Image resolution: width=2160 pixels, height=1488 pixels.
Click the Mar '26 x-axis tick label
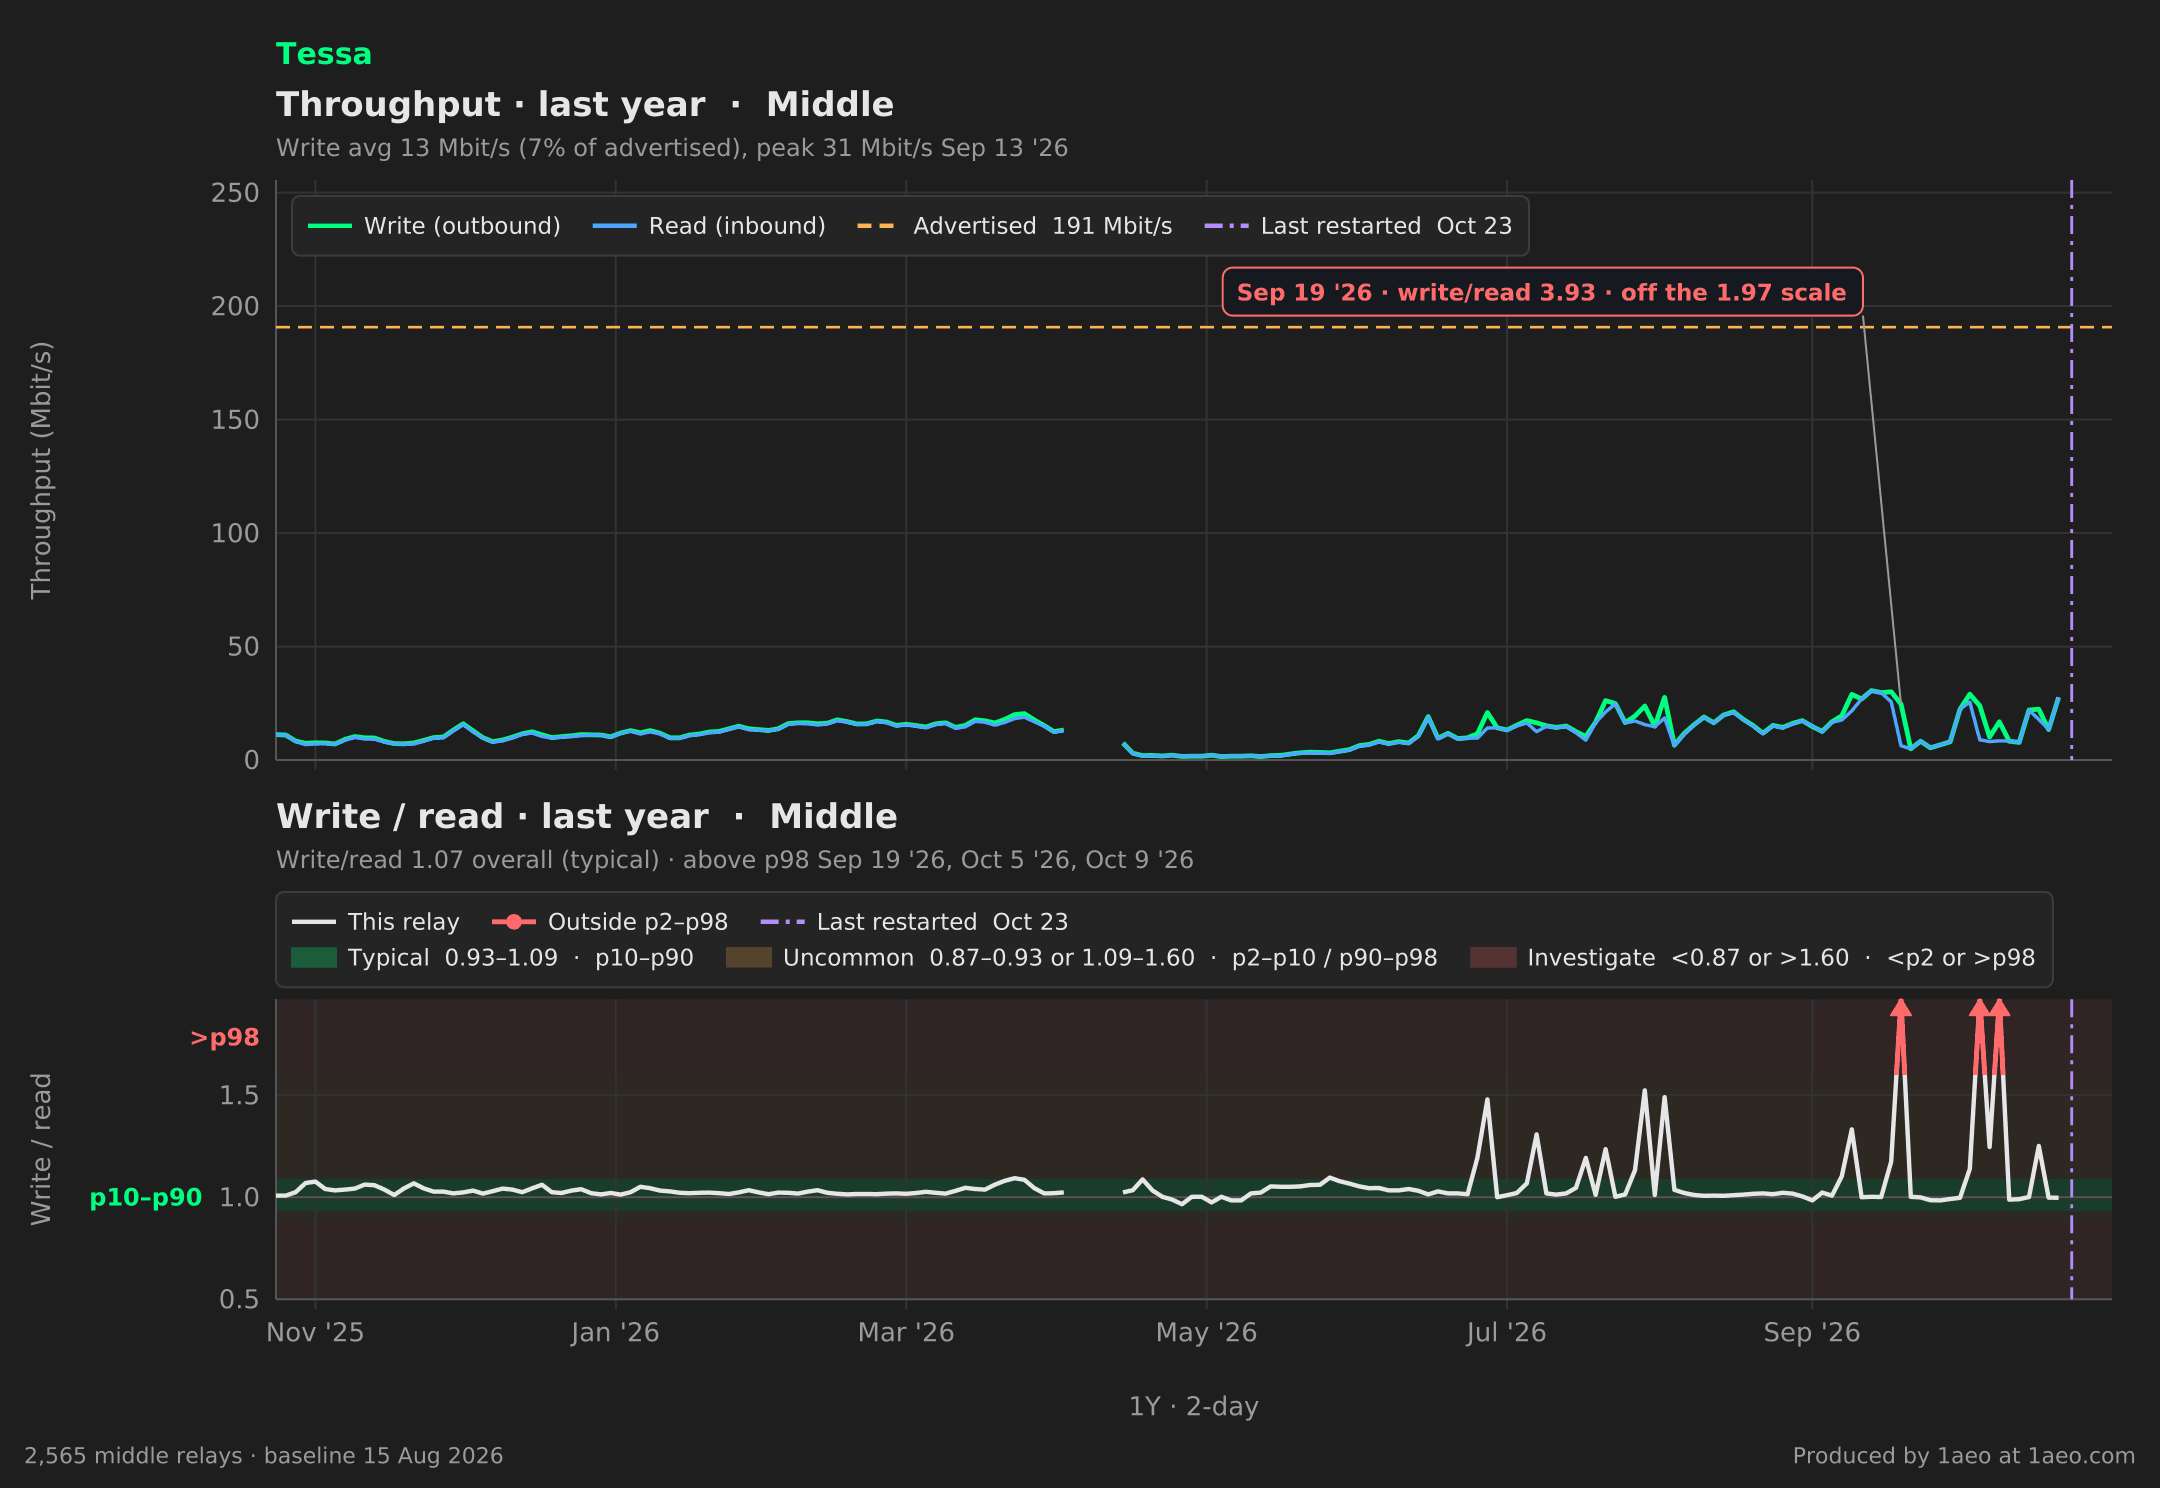(x=906, y=1333)
